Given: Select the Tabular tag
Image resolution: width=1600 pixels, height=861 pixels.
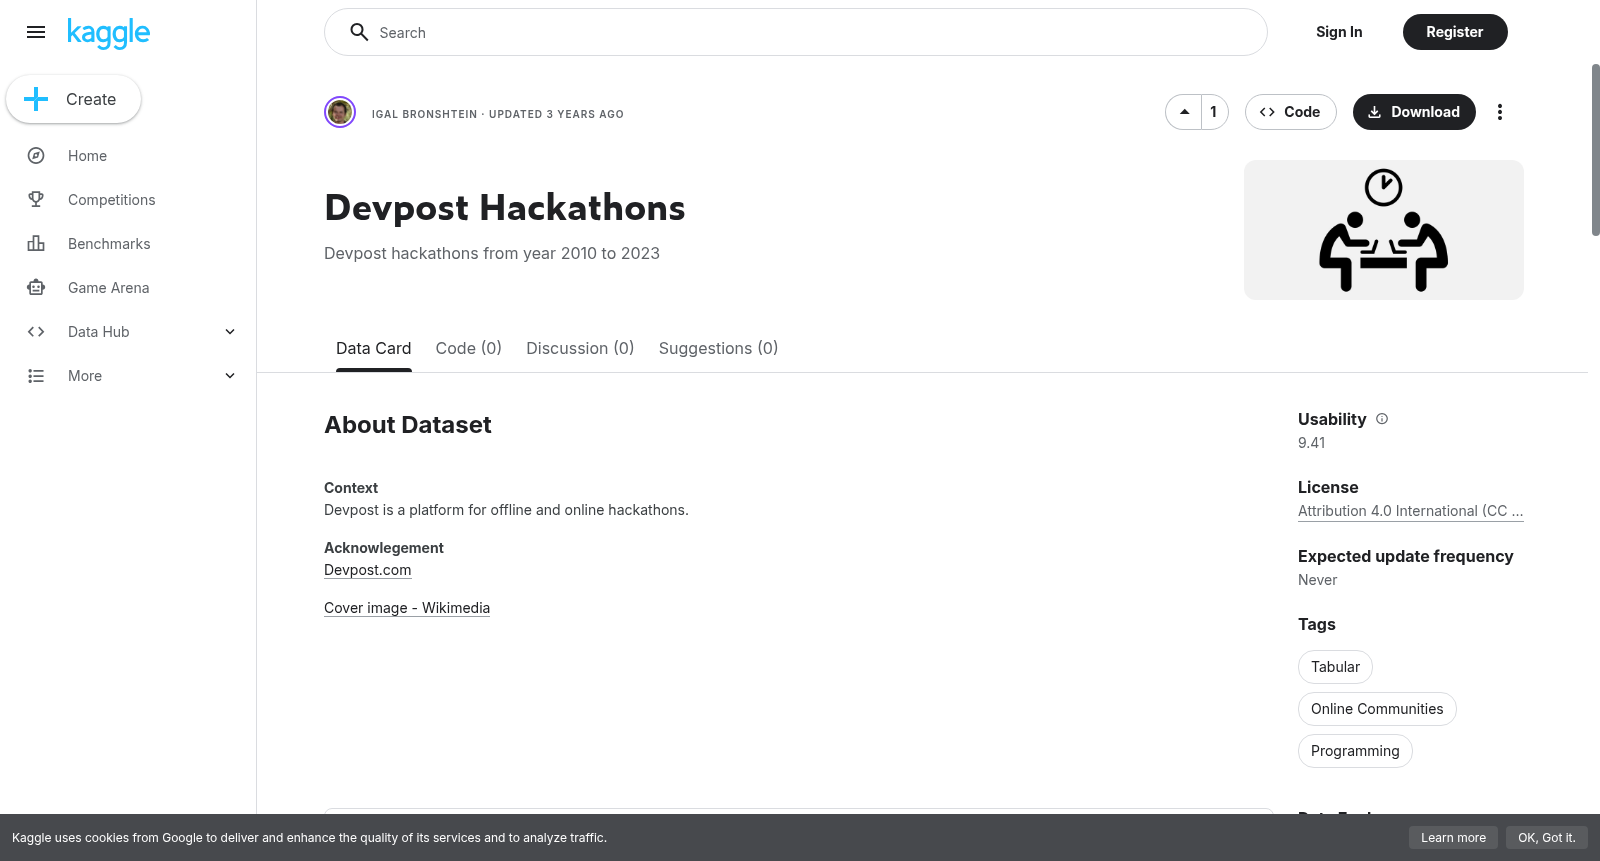Looking at the screenshot, I should pos(1336,667).
